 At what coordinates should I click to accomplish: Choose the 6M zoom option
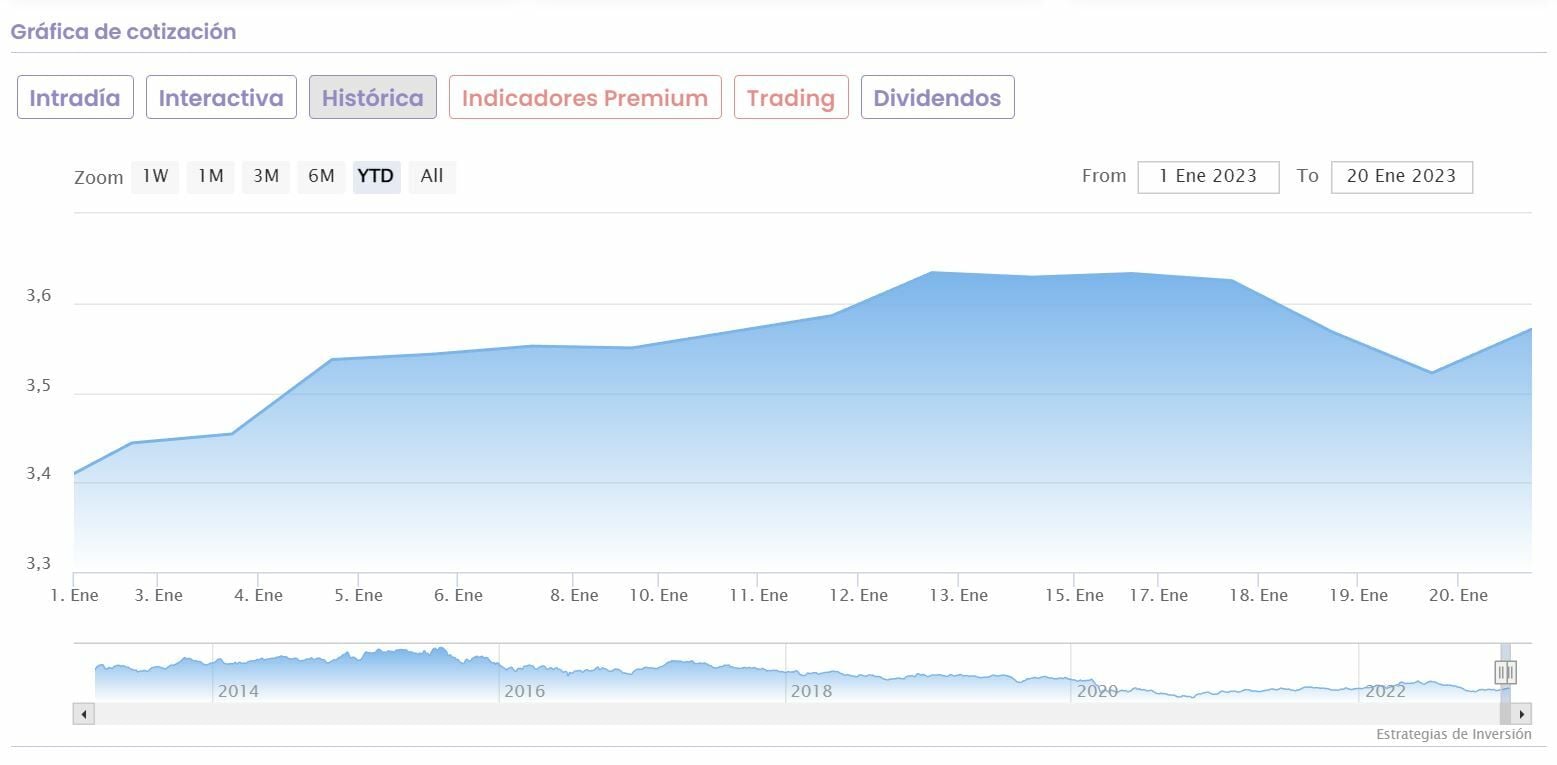[x=321, y=177]
